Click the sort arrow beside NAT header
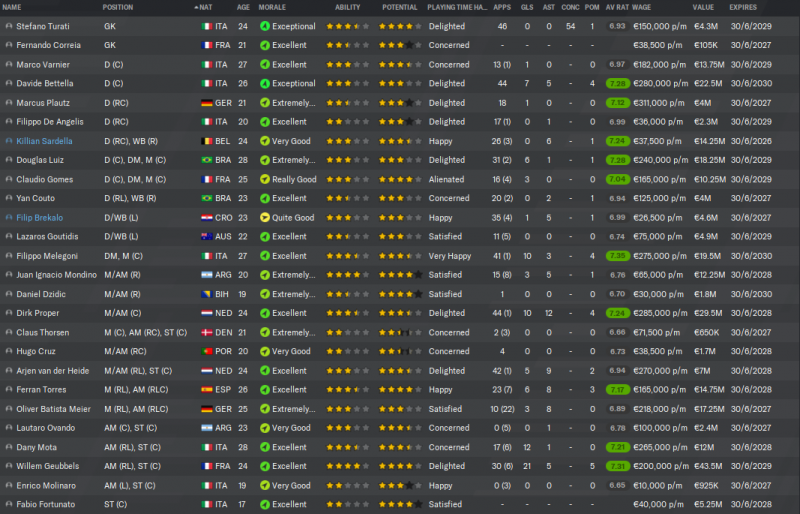This screenshot has width=800, height=514. click(197, 7)
